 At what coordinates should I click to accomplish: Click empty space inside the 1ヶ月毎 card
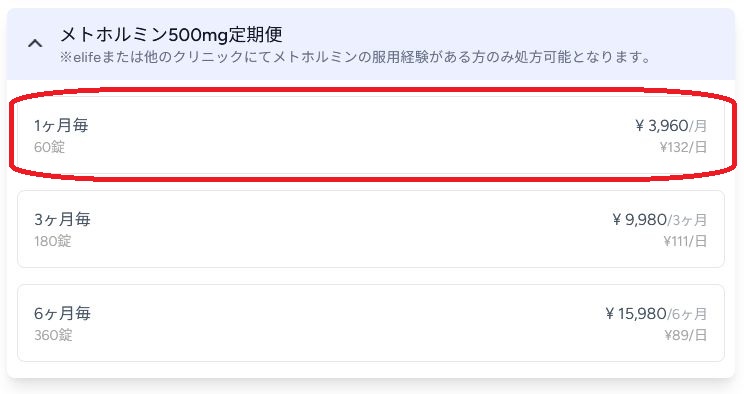tap(361, 135)
